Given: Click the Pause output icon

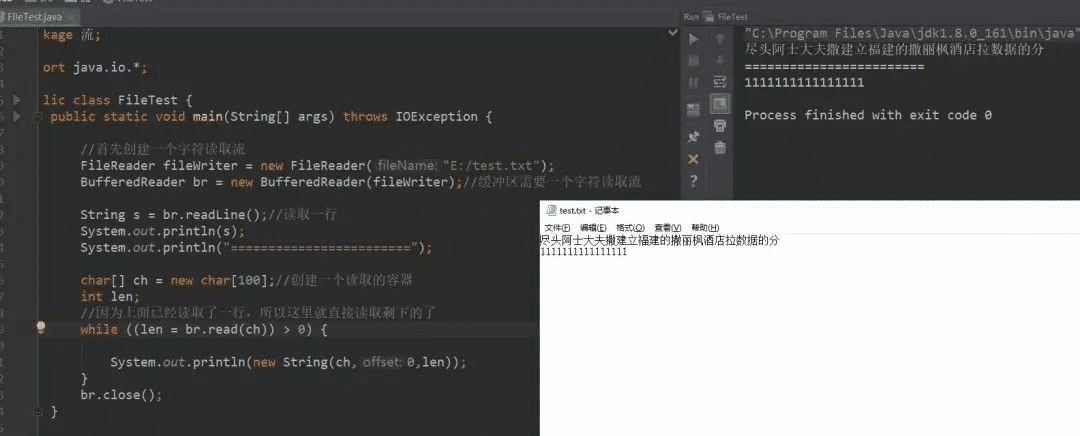Looking at the screenshot, I should coord(693,82).
